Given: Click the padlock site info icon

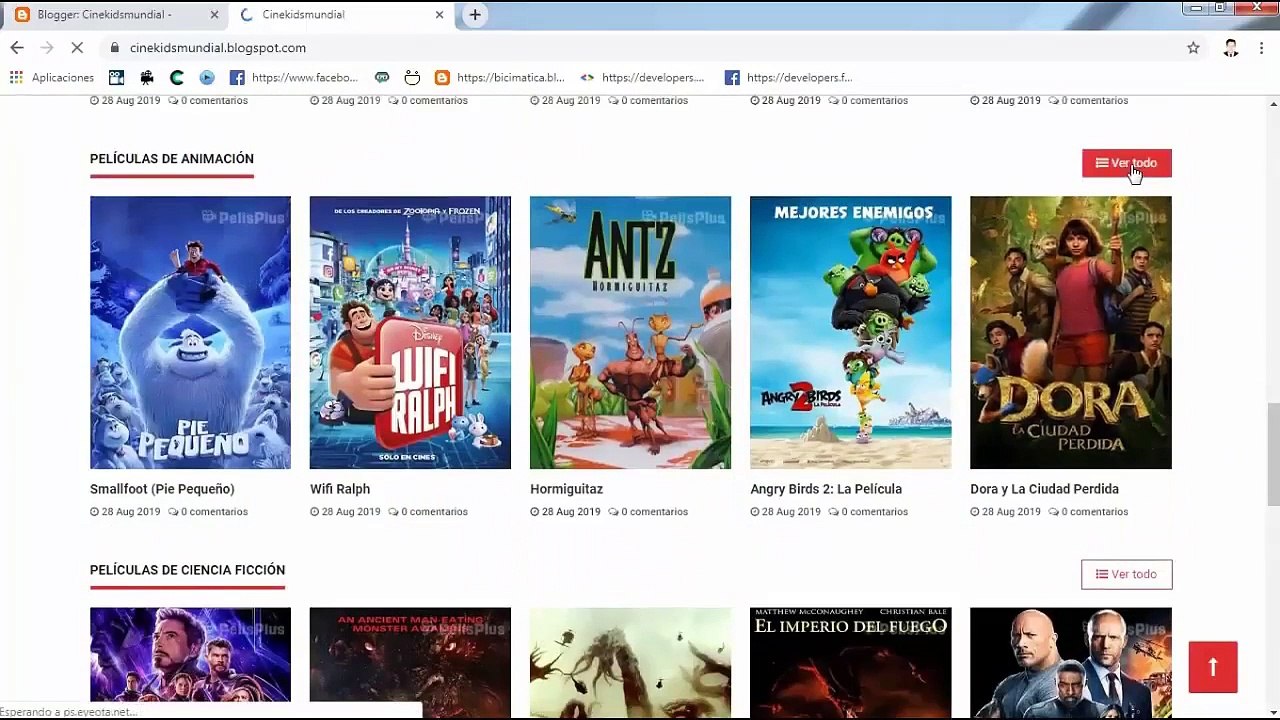Looking at the screenshot, I should click(115, 47).
